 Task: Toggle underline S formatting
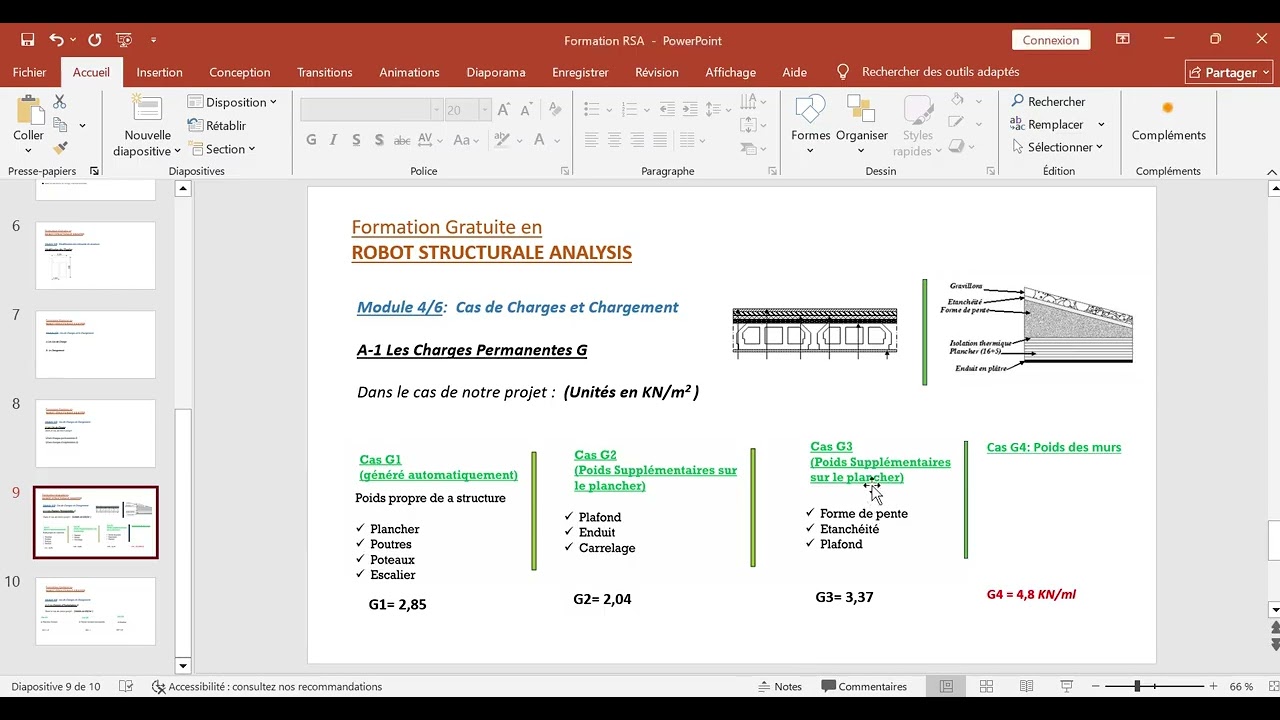(356, 140)
